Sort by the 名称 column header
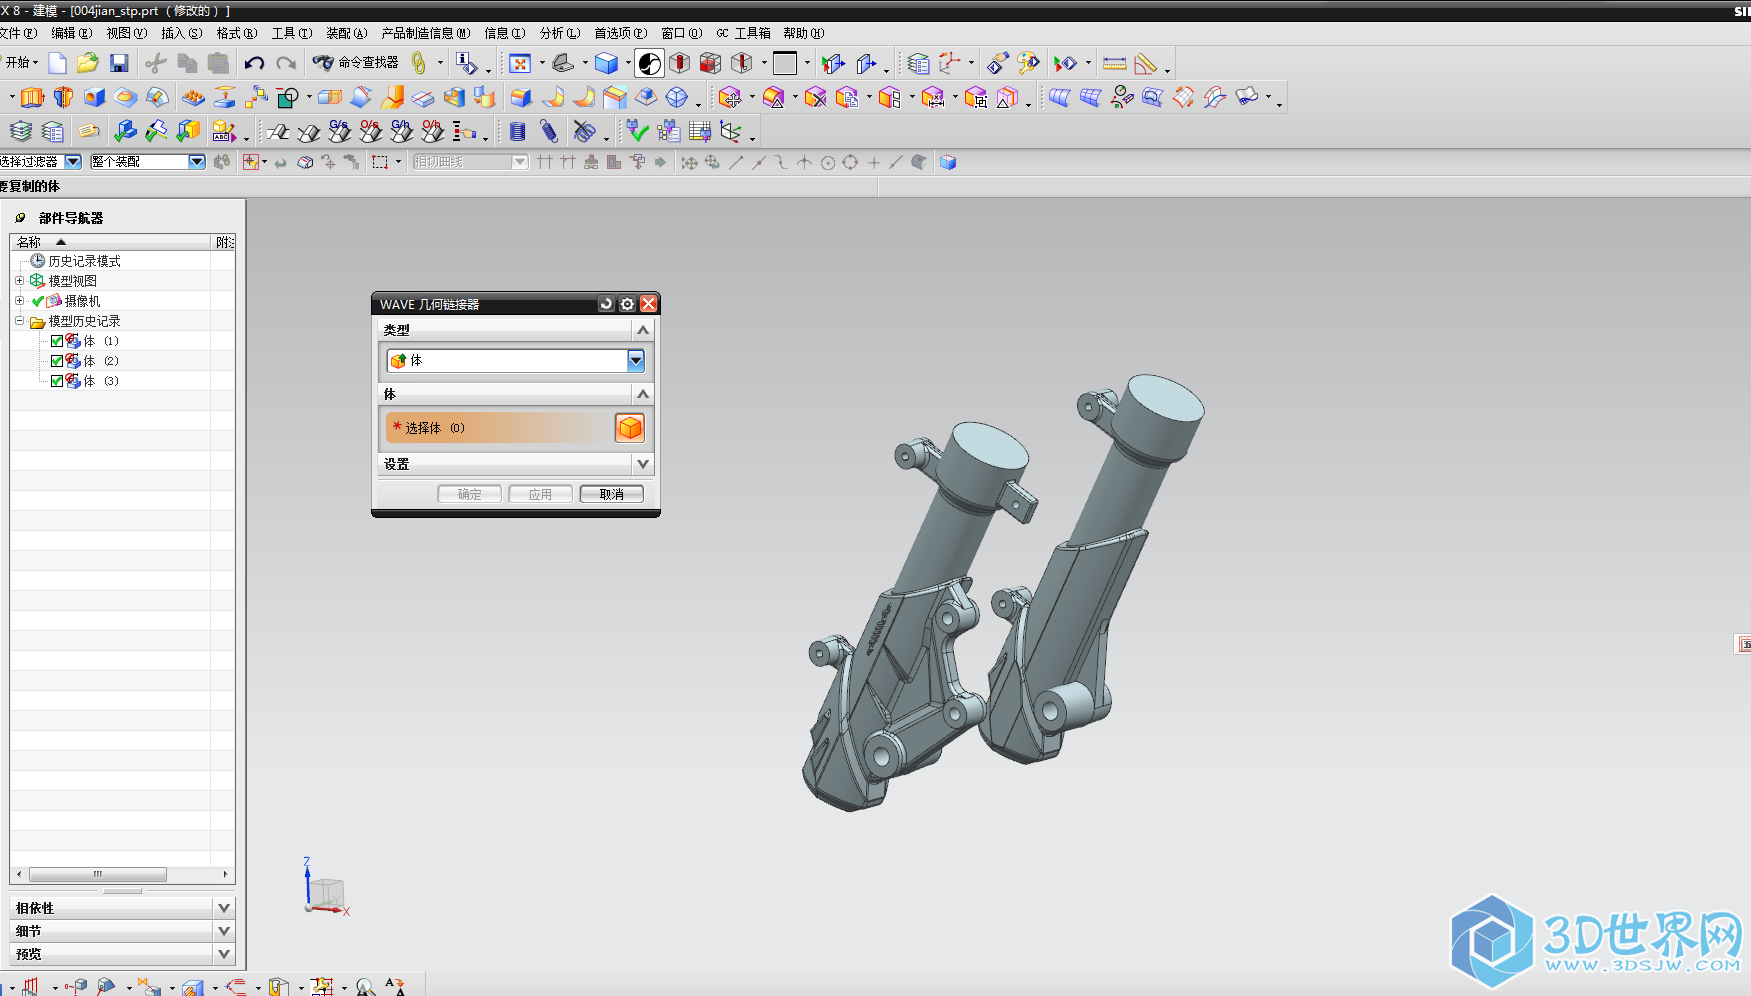 tap(111, 242)
